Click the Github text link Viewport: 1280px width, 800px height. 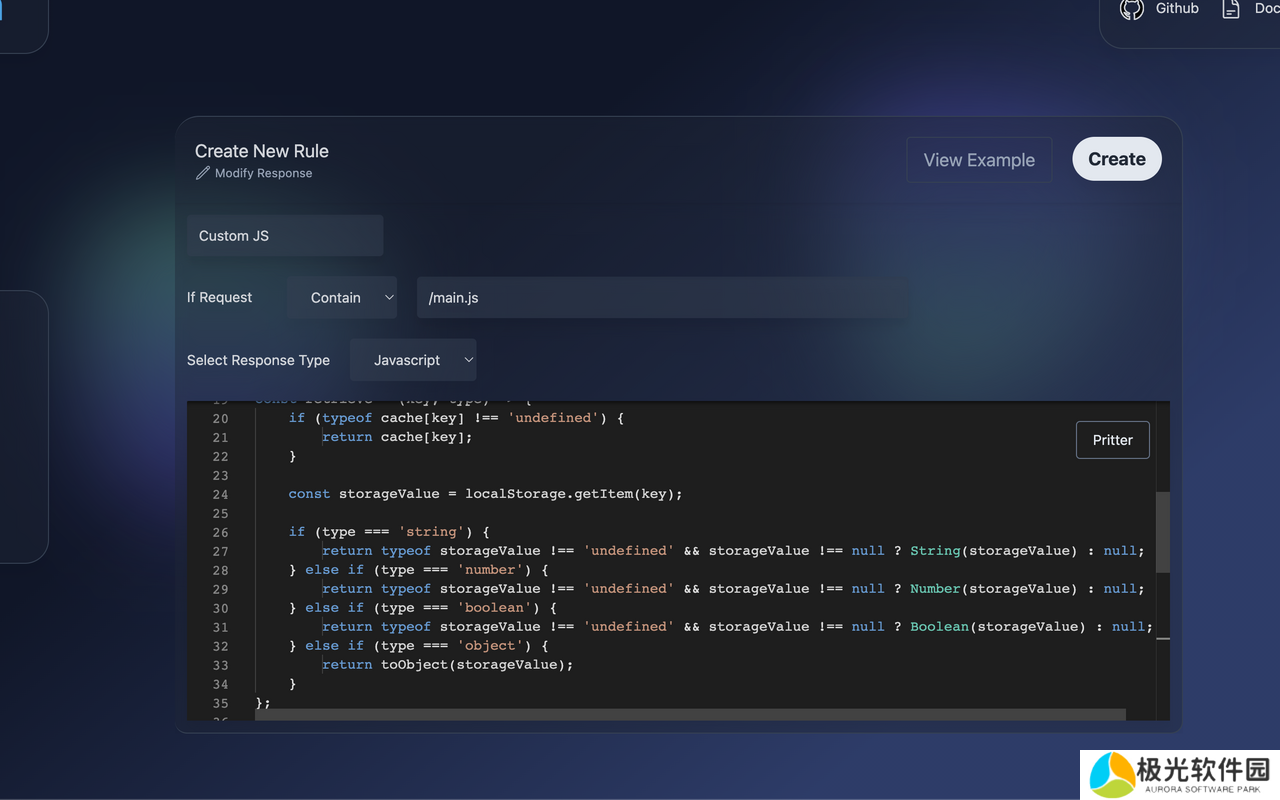click(x=1177, y=8)
